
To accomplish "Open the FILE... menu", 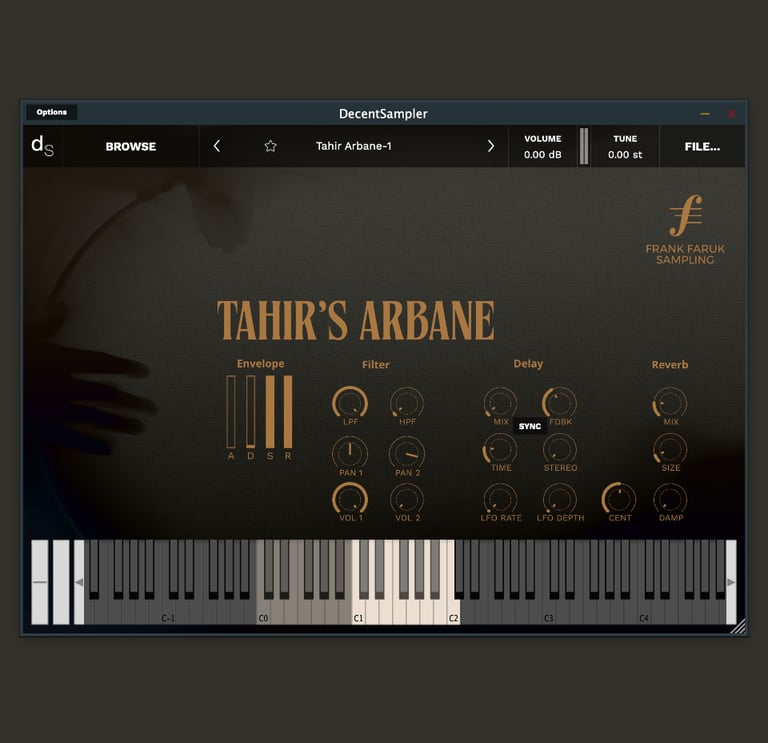I will [702, 146].
